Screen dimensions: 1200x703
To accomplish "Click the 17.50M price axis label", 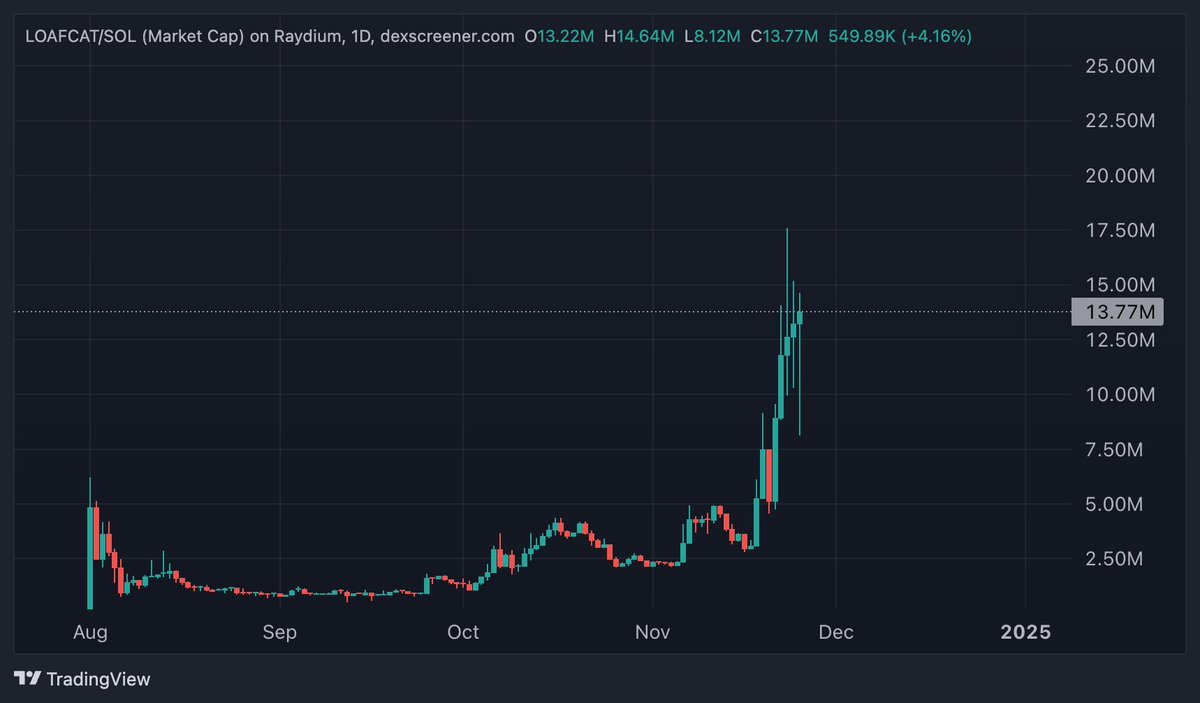I will pyautogui.click(x=1120, y=231).
